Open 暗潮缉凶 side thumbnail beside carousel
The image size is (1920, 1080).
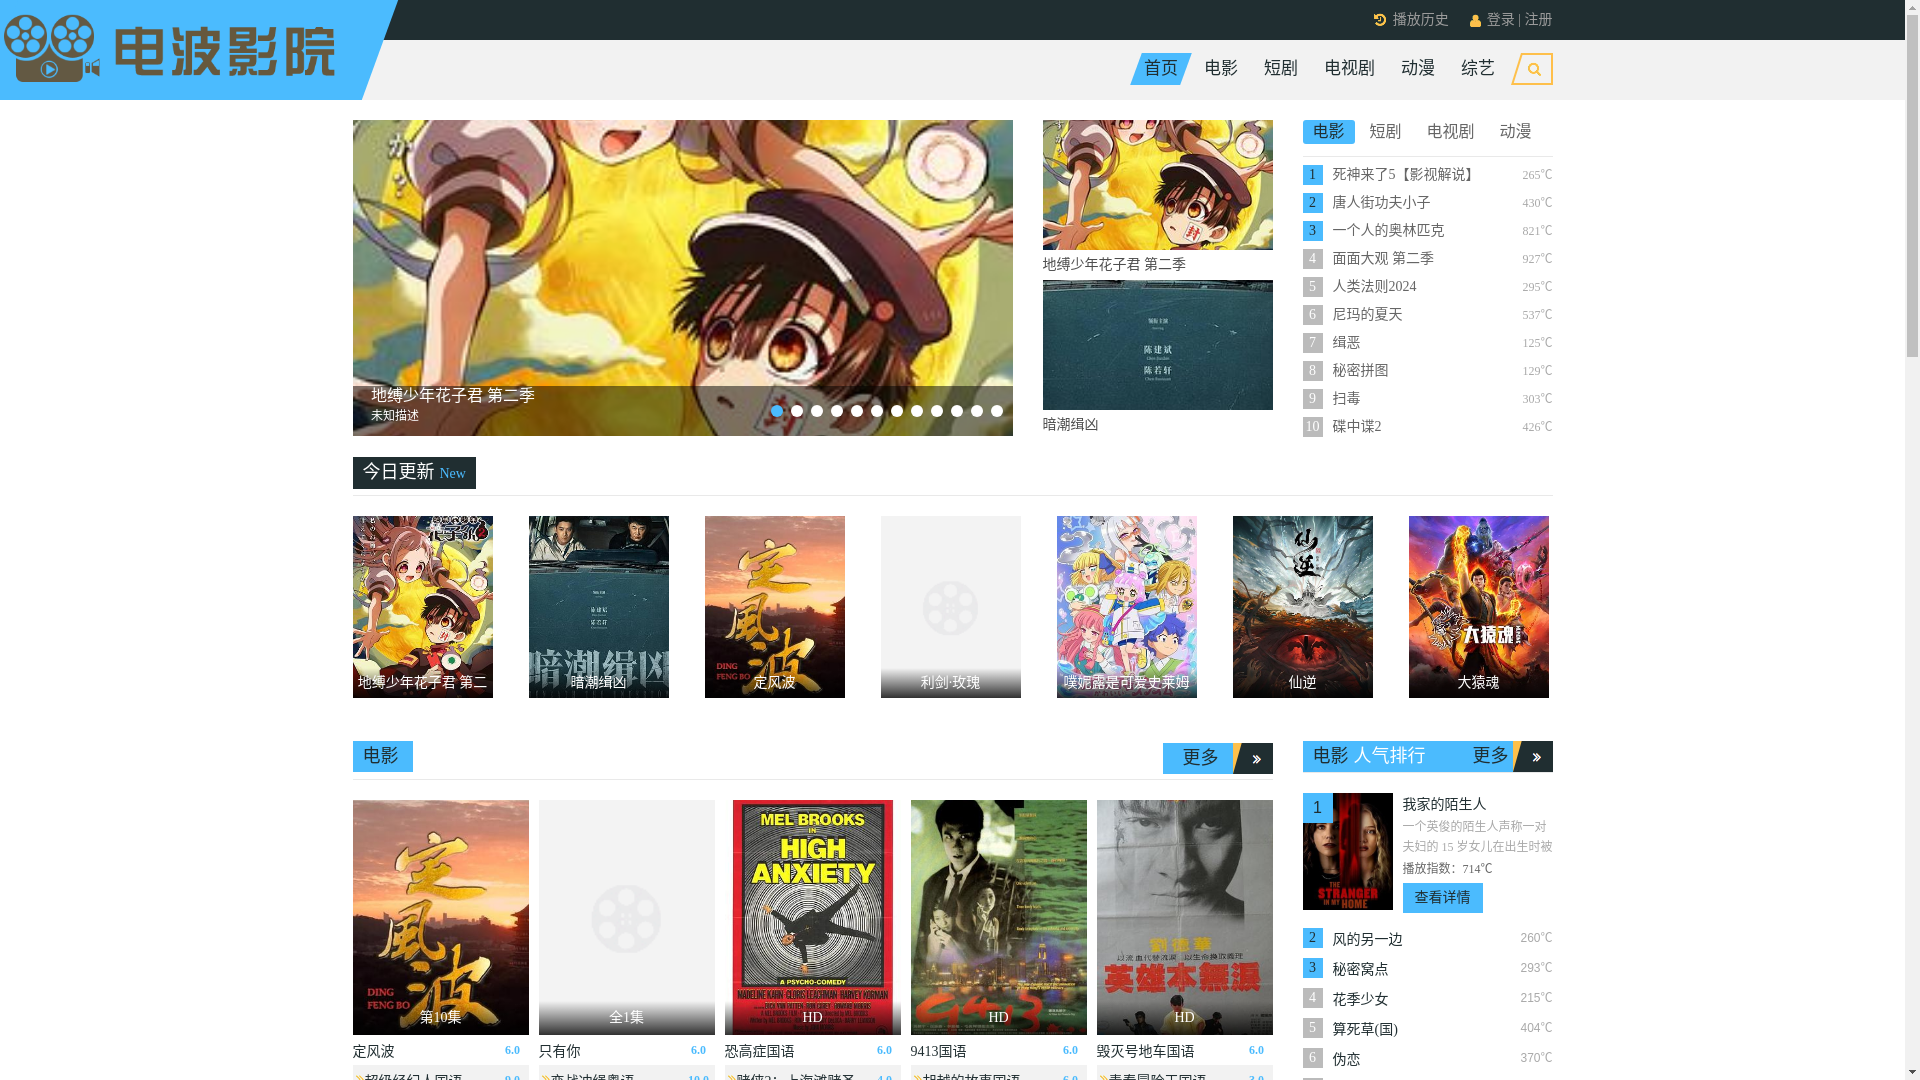click(1158, 345)
